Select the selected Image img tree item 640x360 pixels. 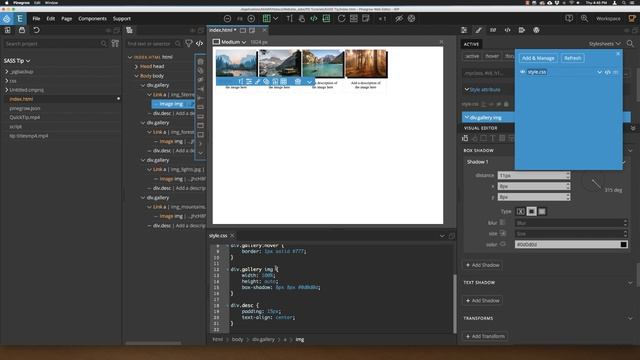pos(173,104)
